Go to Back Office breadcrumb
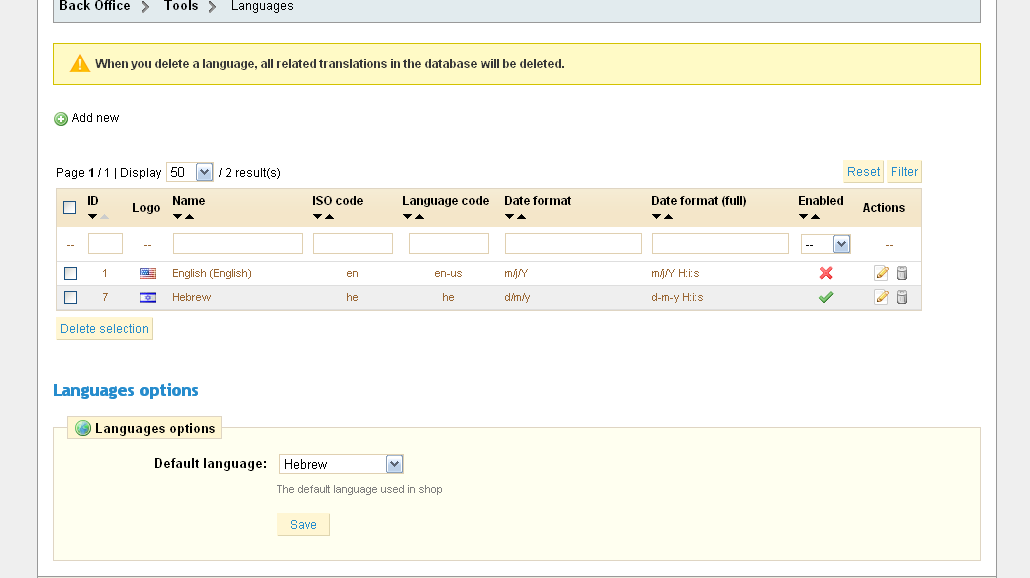Viewport: 1030px width, 578px height. pyautogui.click(x=95, y=6)
